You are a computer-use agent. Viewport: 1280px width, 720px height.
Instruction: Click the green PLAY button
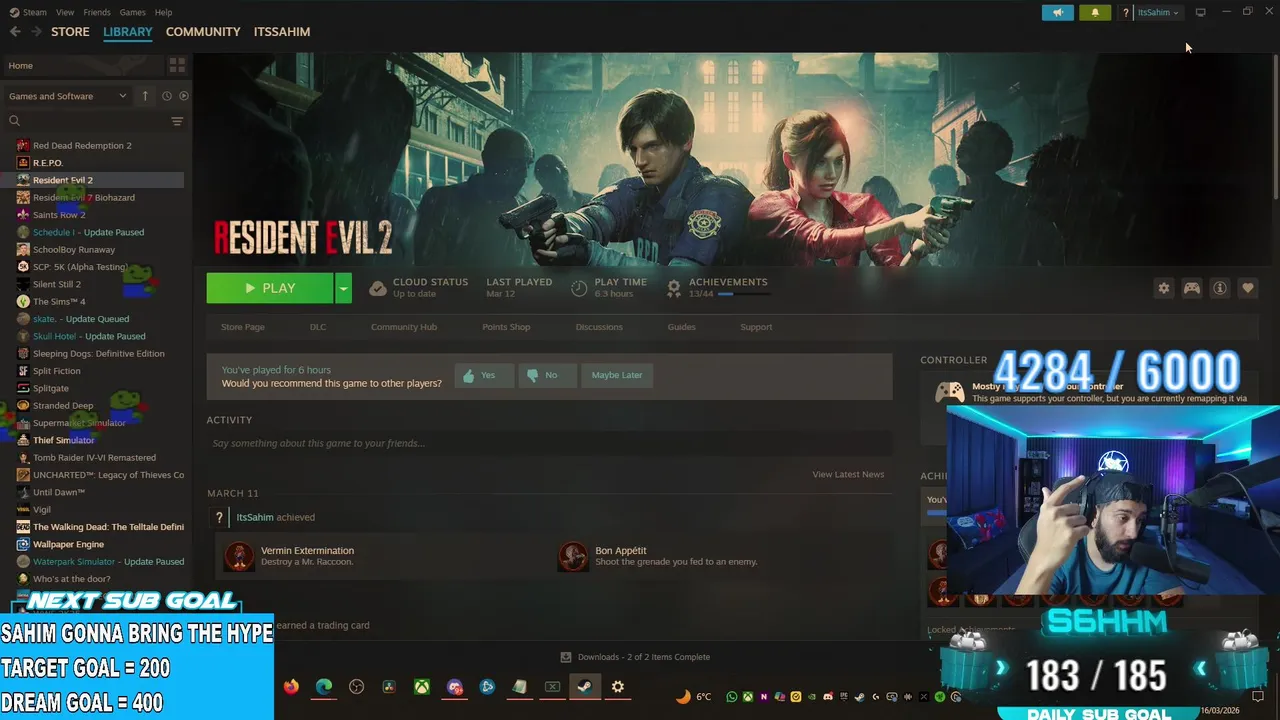click(x=270, y=288)
